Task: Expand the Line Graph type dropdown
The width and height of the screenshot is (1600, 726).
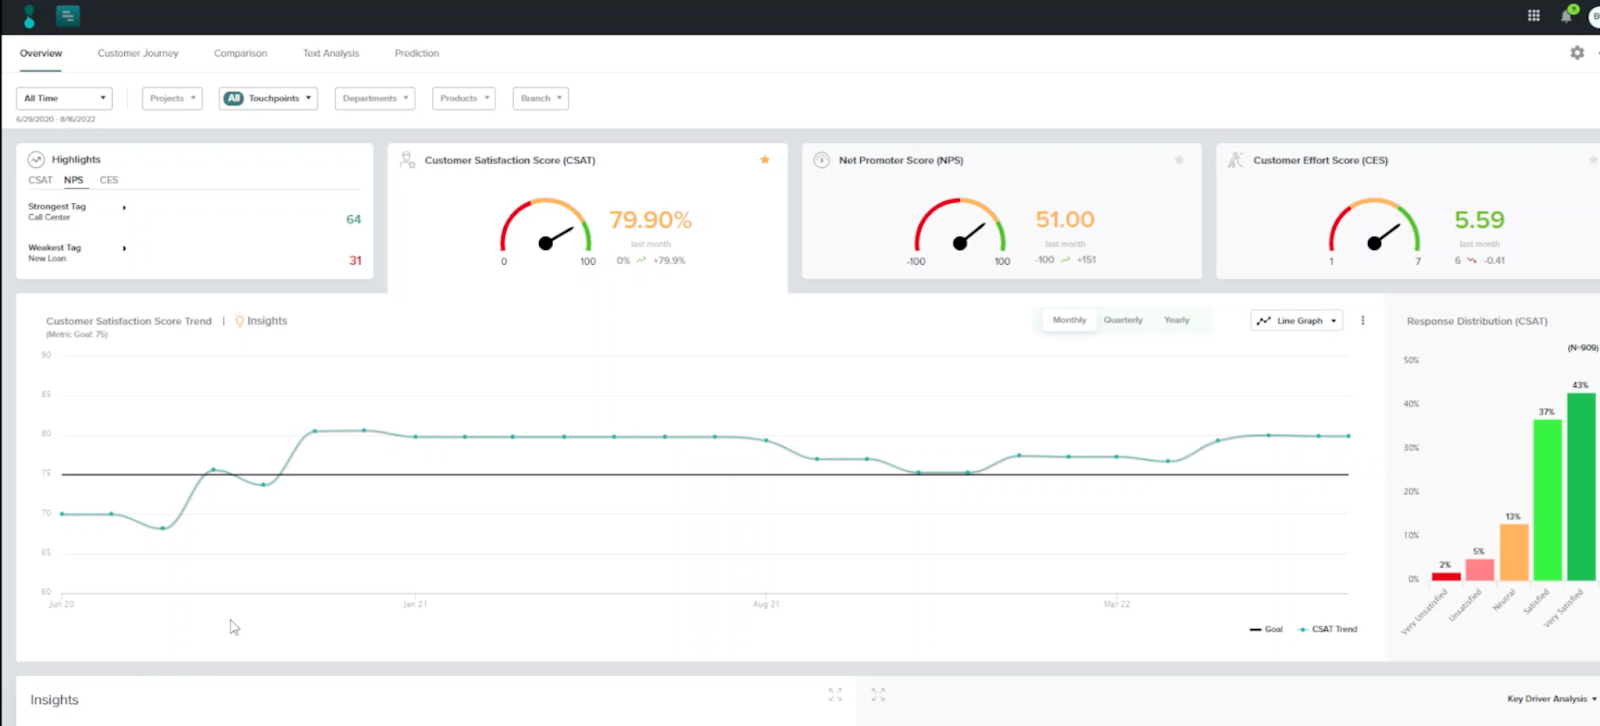Action: [1297, 321]
